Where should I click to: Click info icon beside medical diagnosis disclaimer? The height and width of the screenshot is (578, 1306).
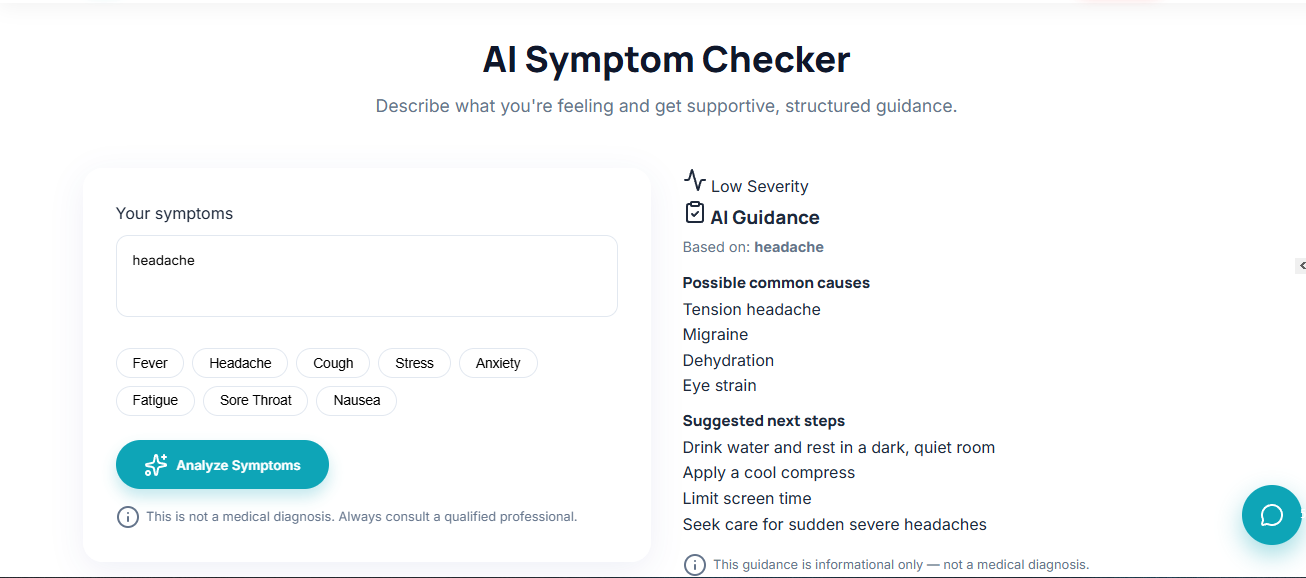[128, 517]
